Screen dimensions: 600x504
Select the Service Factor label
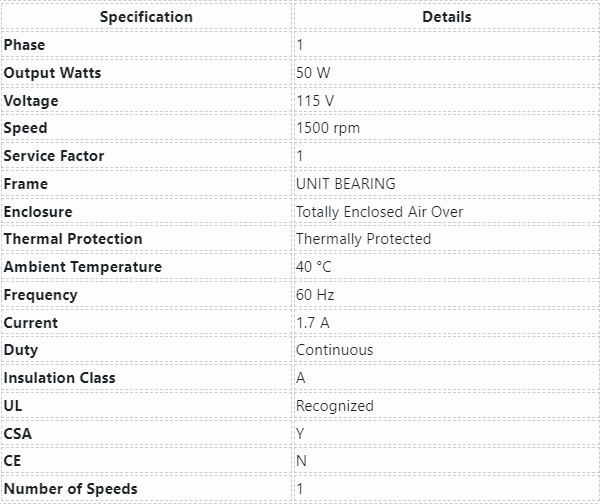click(x=54, y=156)
